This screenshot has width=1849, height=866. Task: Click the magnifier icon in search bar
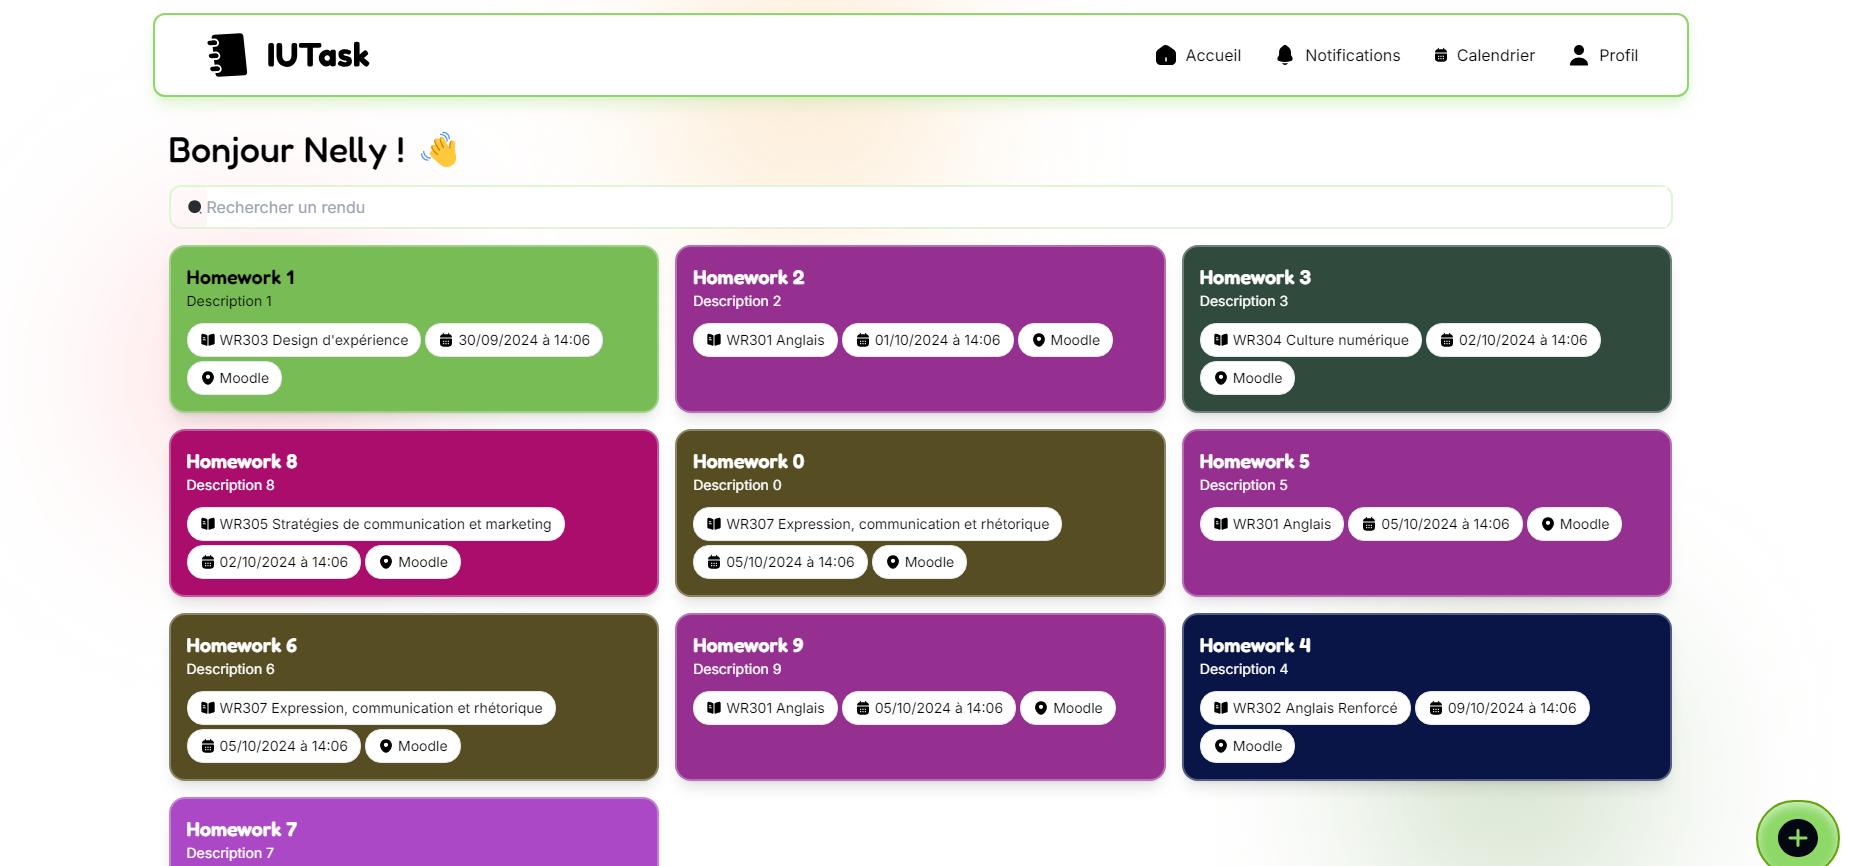195,207
